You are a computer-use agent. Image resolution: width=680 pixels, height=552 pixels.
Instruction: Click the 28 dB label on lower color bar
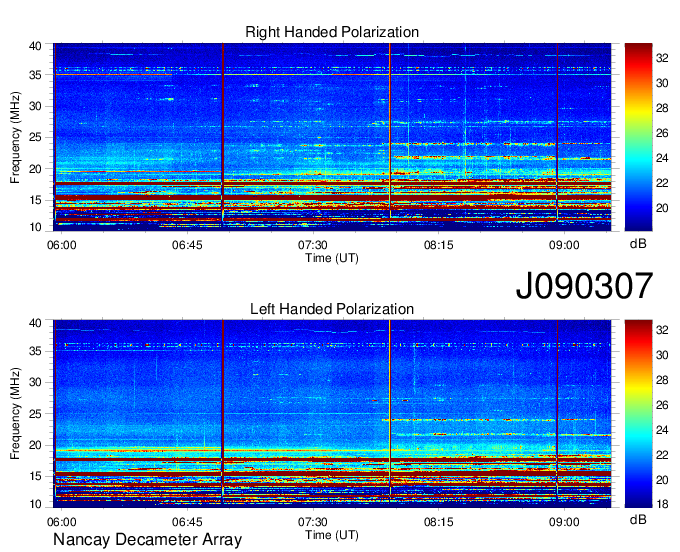coord(662,381)
